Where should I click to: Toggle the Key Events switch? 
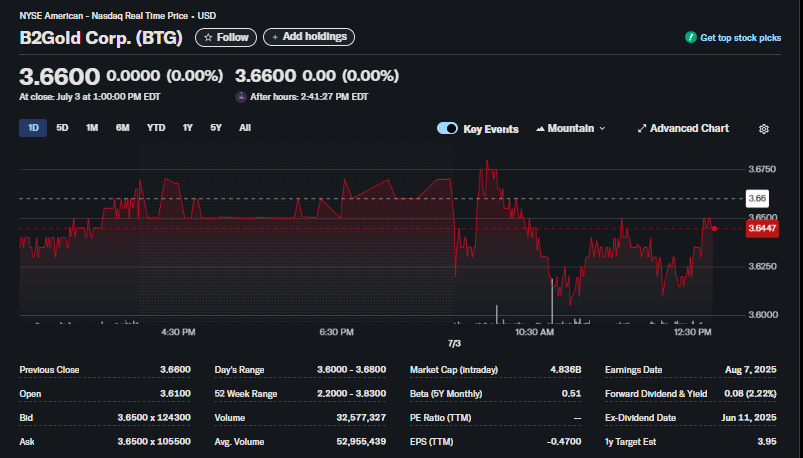coord(447,128)
